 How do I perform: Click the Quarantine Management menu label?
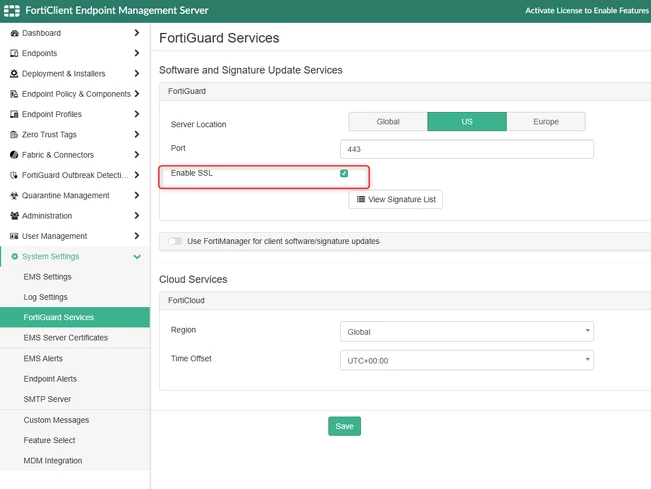(x=66, y=196)
